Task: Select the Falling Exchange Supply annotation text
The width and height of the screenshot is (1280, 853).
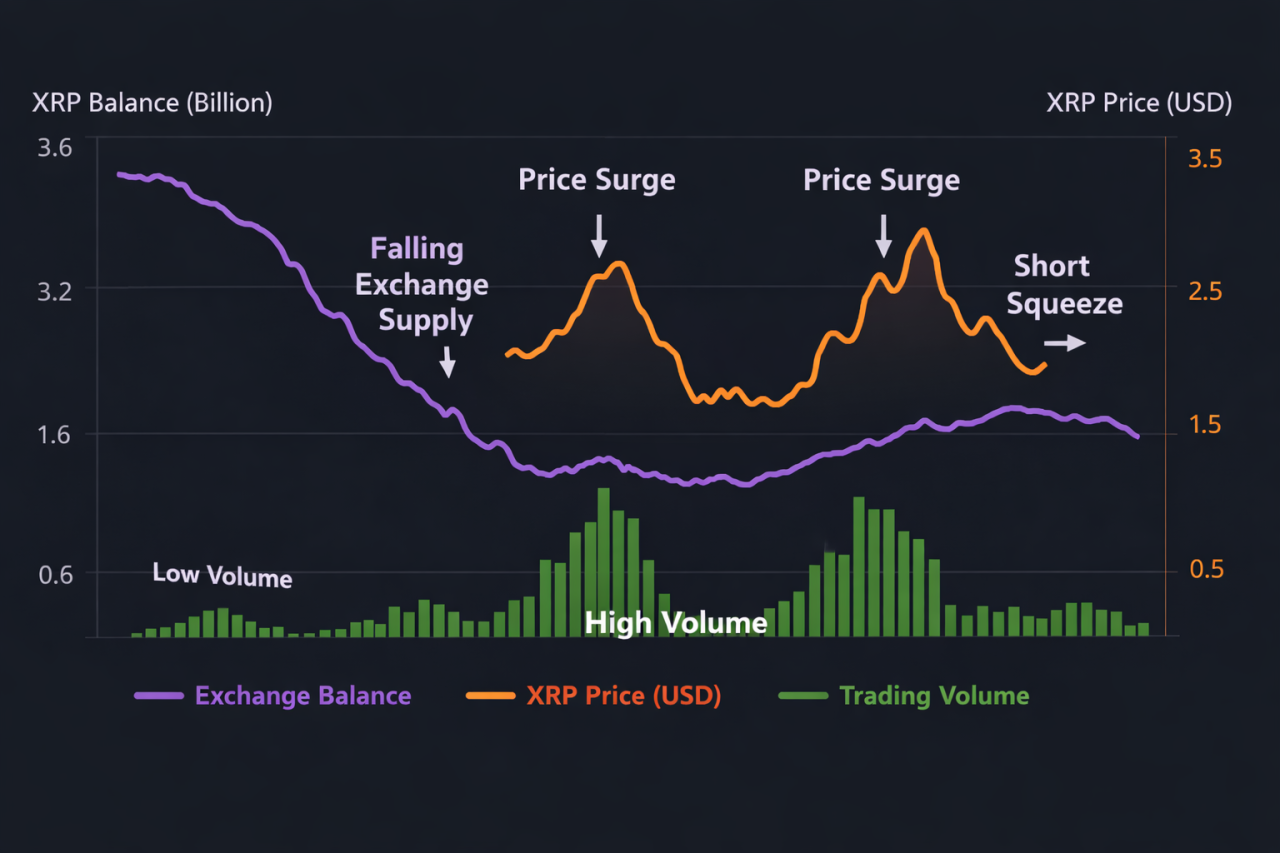Action: [x=422, y=285]
